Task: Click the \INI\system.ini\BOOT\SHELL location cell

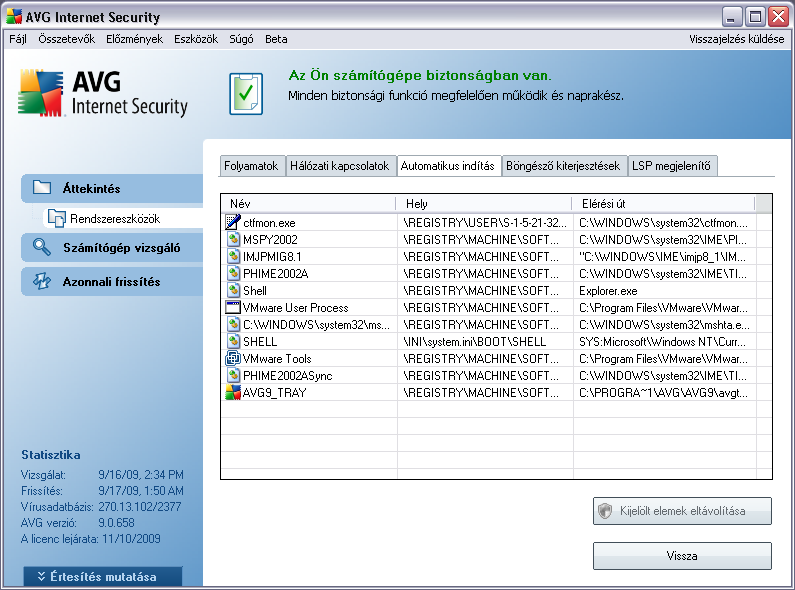Action: click(475, 342)
